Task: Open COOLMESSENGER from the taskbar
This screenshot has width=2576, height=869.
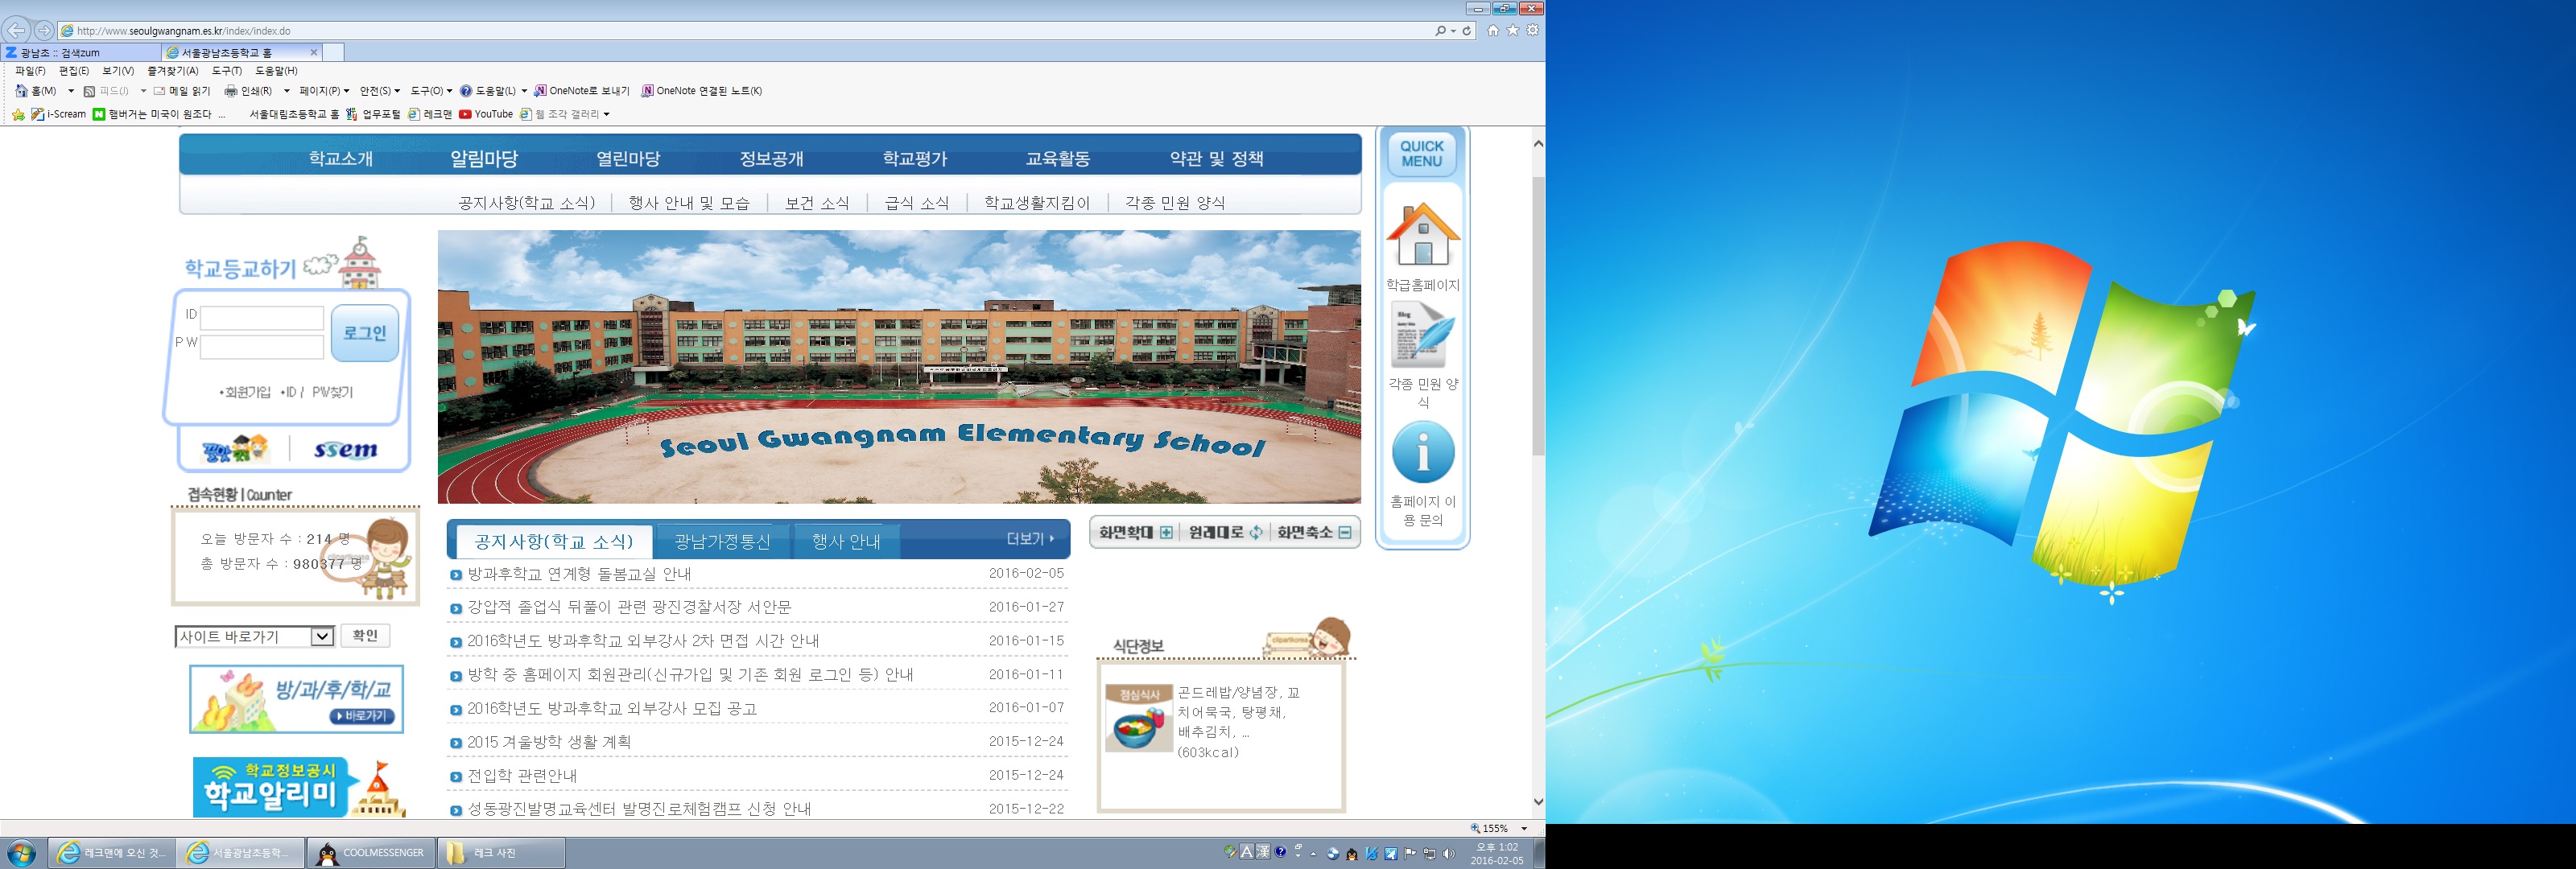Action: [x=370, y=853]
